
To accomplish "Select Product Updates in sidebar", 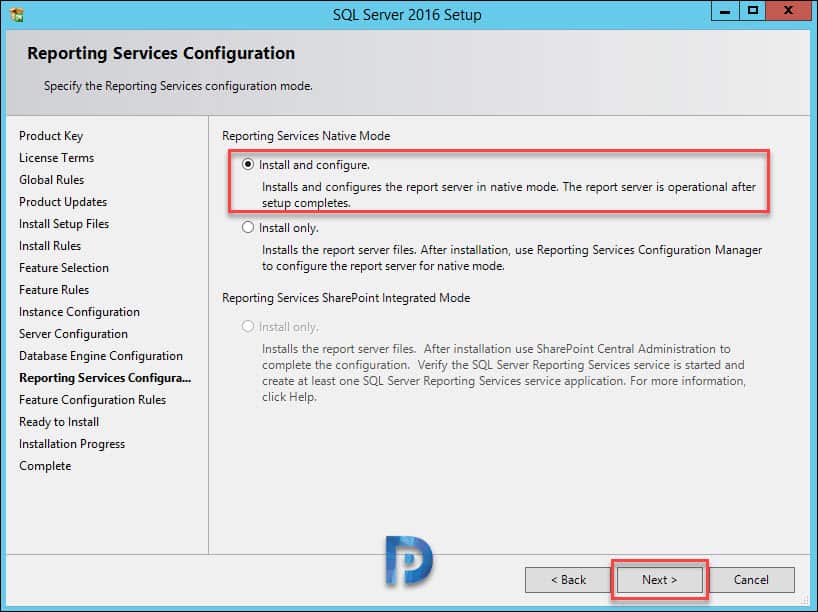I will point(63,201).
